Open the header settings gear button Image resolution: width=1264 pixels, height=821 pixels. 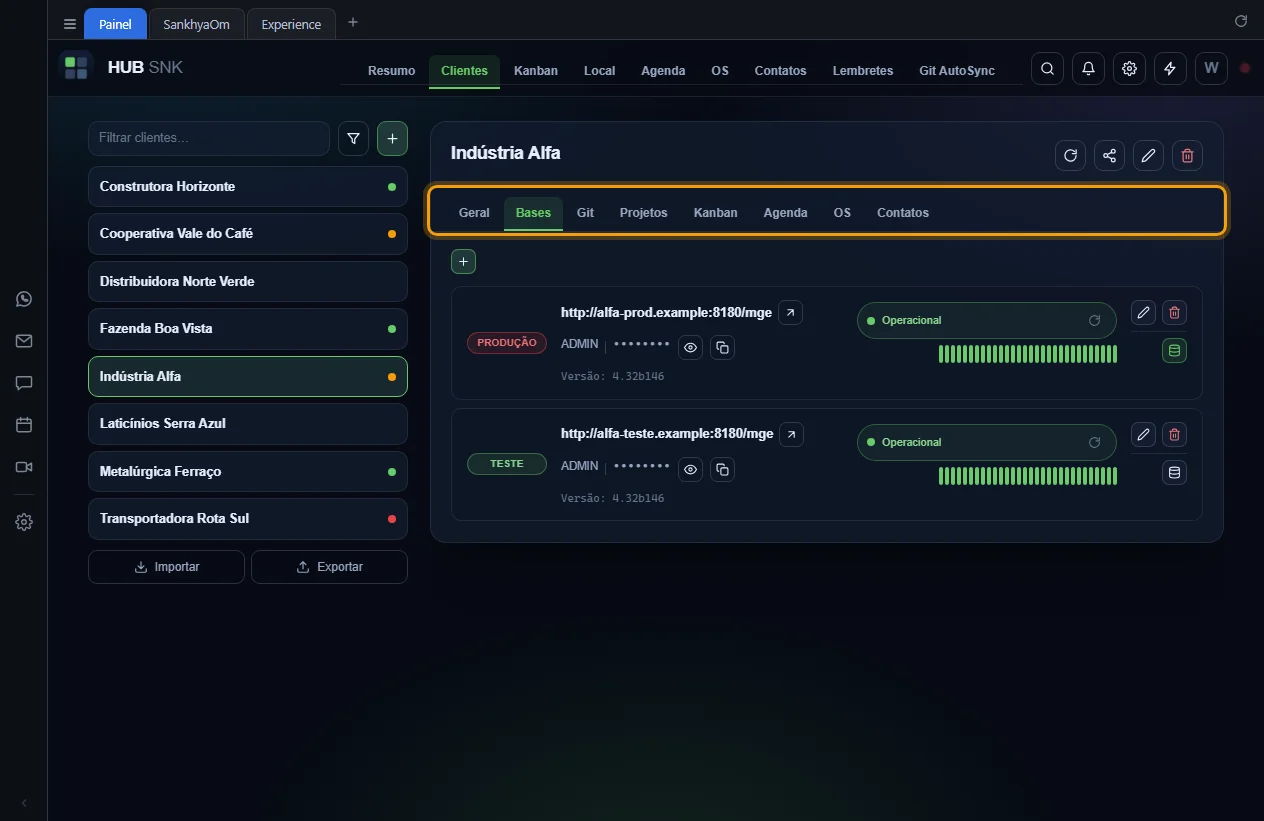click(x=1129, y=69)
